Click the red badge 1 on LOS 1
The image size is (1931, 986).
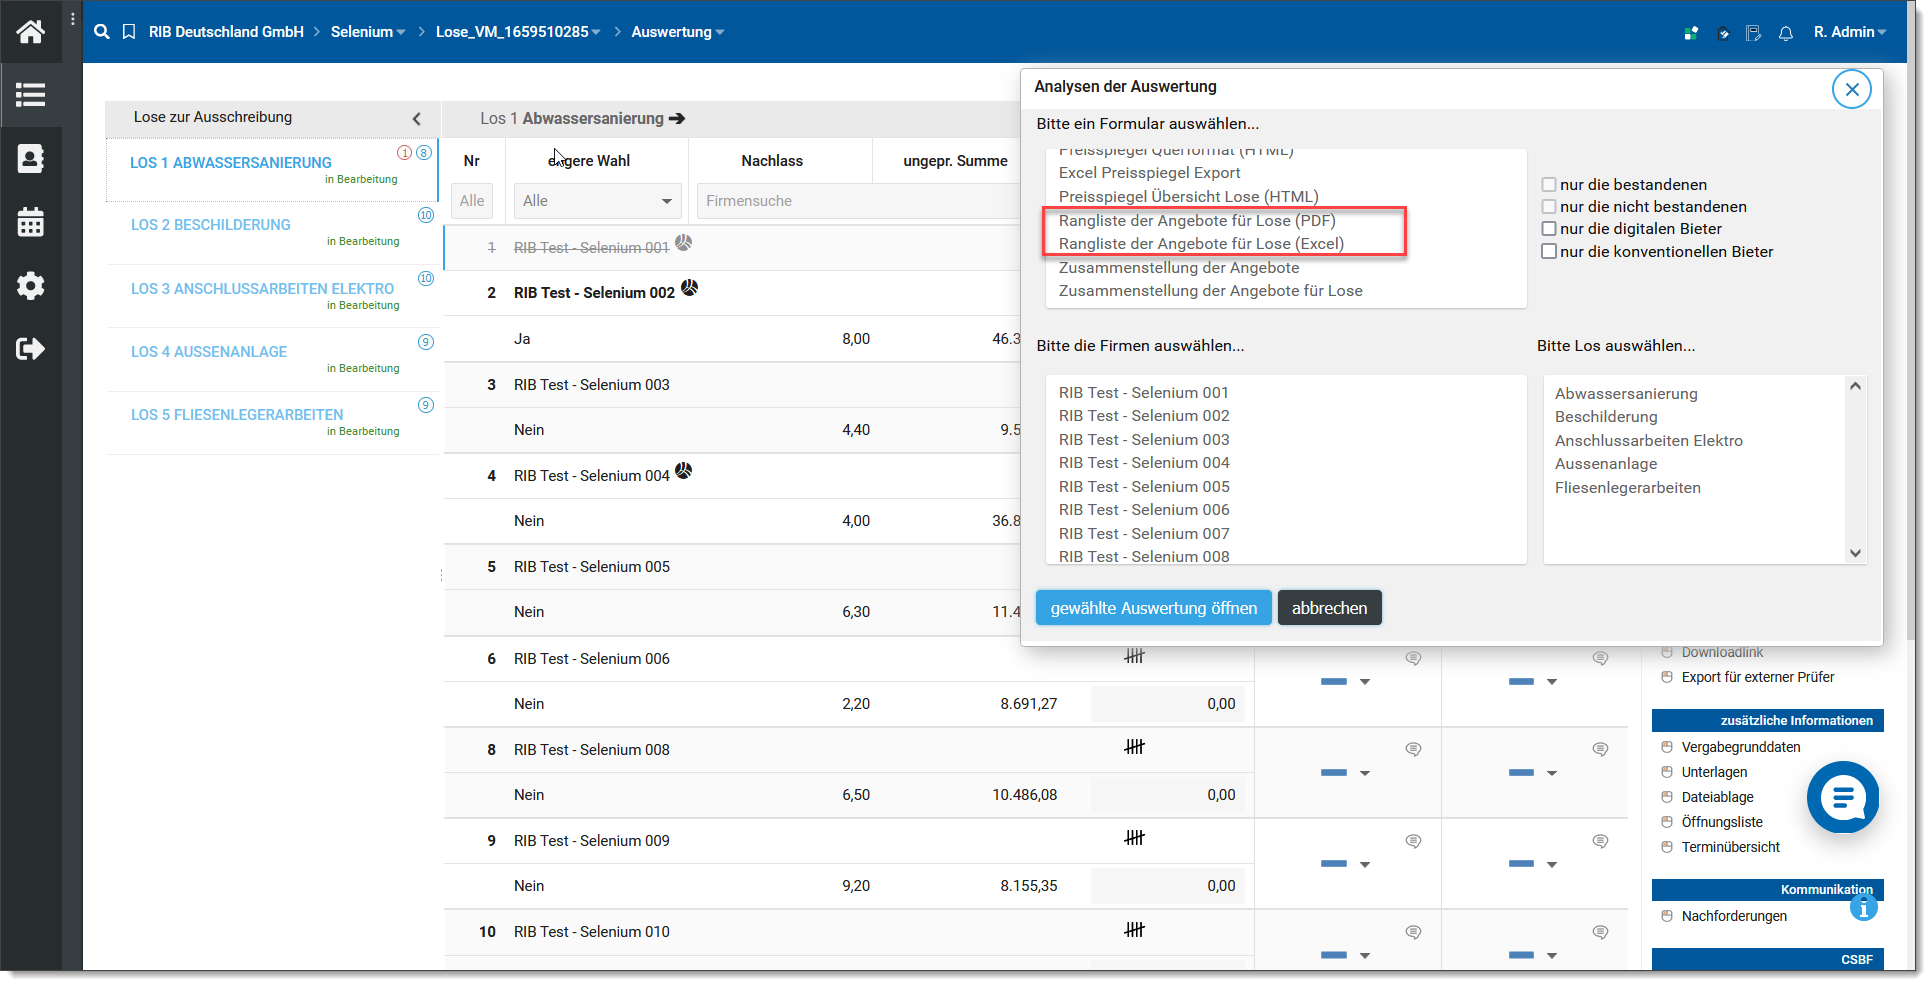(404, 153)
